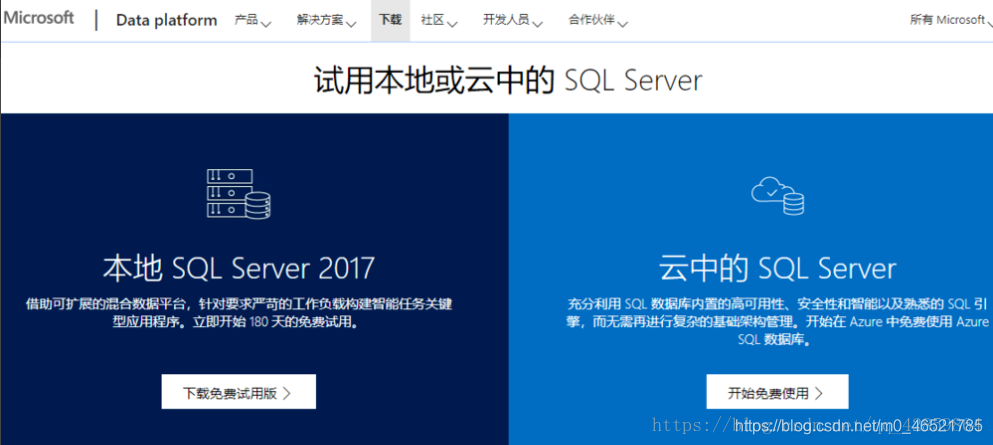Open the Data platform home link
The height and width of the screenshot is (445, 993).
coord(167,20)
